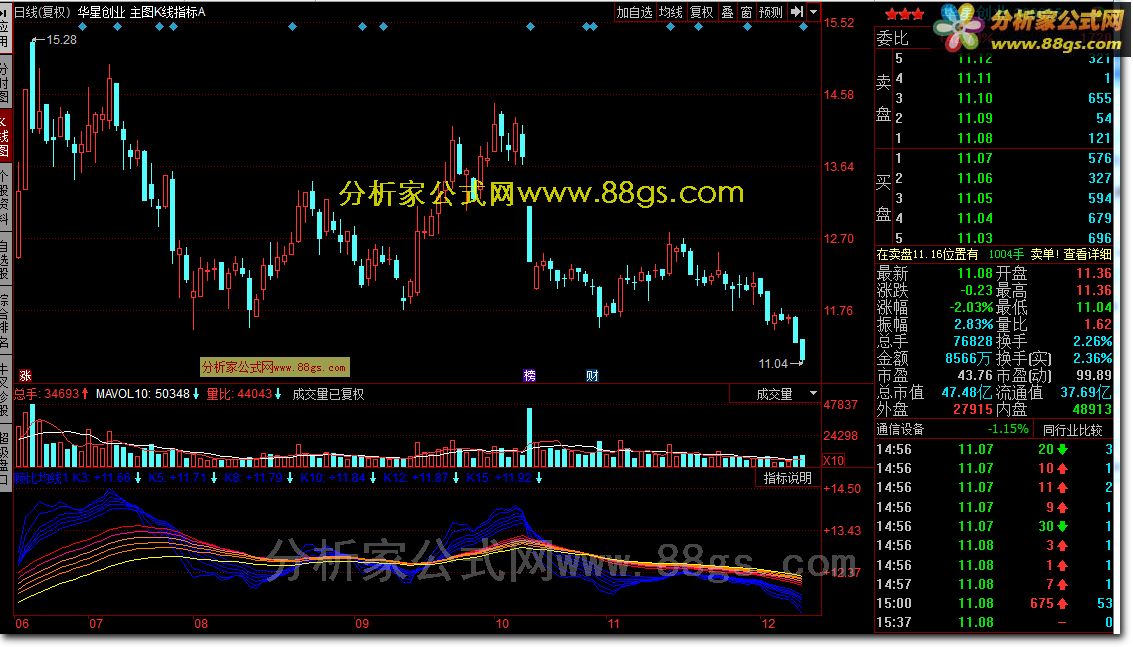Screen dimensions: 1133x647
Task: Click the 总手: 34693 volume value
Action: (46, 394)
